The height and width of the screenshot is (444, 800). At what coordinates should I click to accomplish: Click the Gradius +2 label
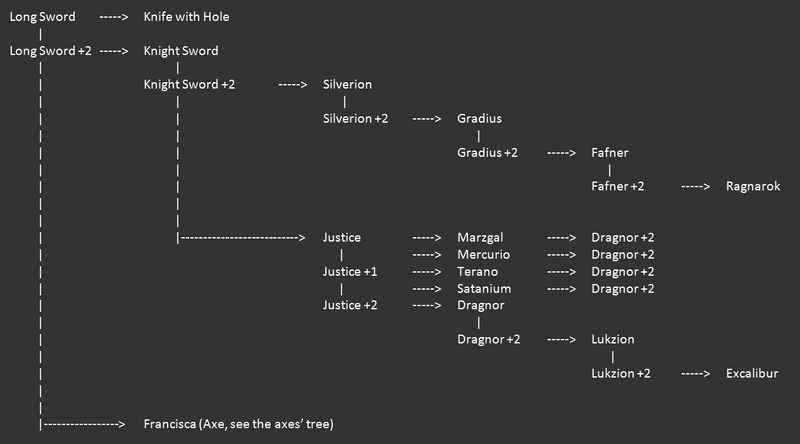coord(487,153)
